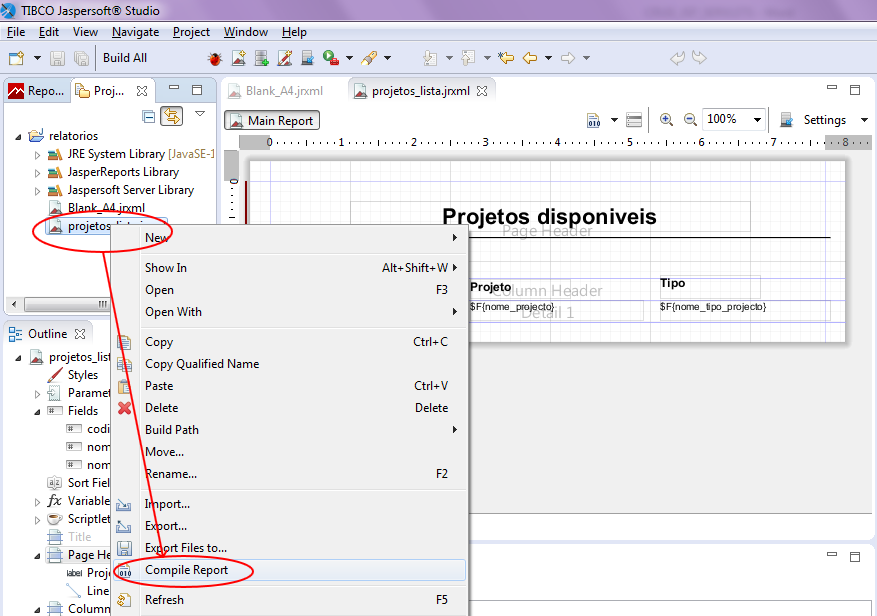Click the Main Report button
Screen dimensions: 877x616
tap(272, 120)
